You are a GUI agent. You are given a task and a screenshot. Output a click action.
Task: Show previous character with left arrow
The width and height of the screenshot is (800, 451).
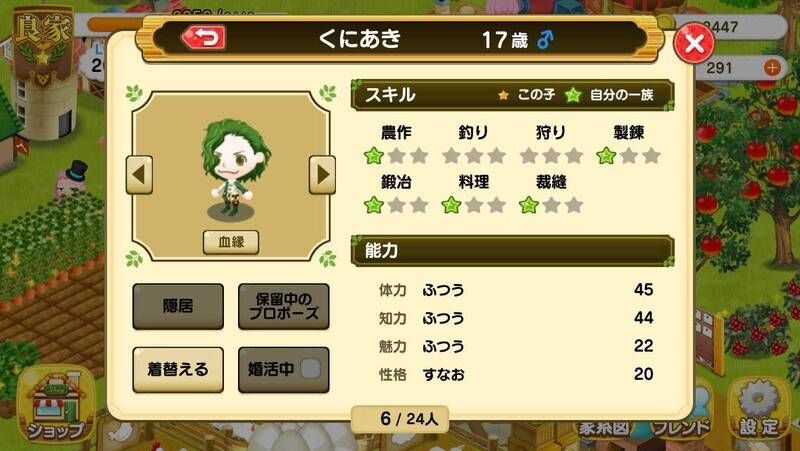pos(139,174)
